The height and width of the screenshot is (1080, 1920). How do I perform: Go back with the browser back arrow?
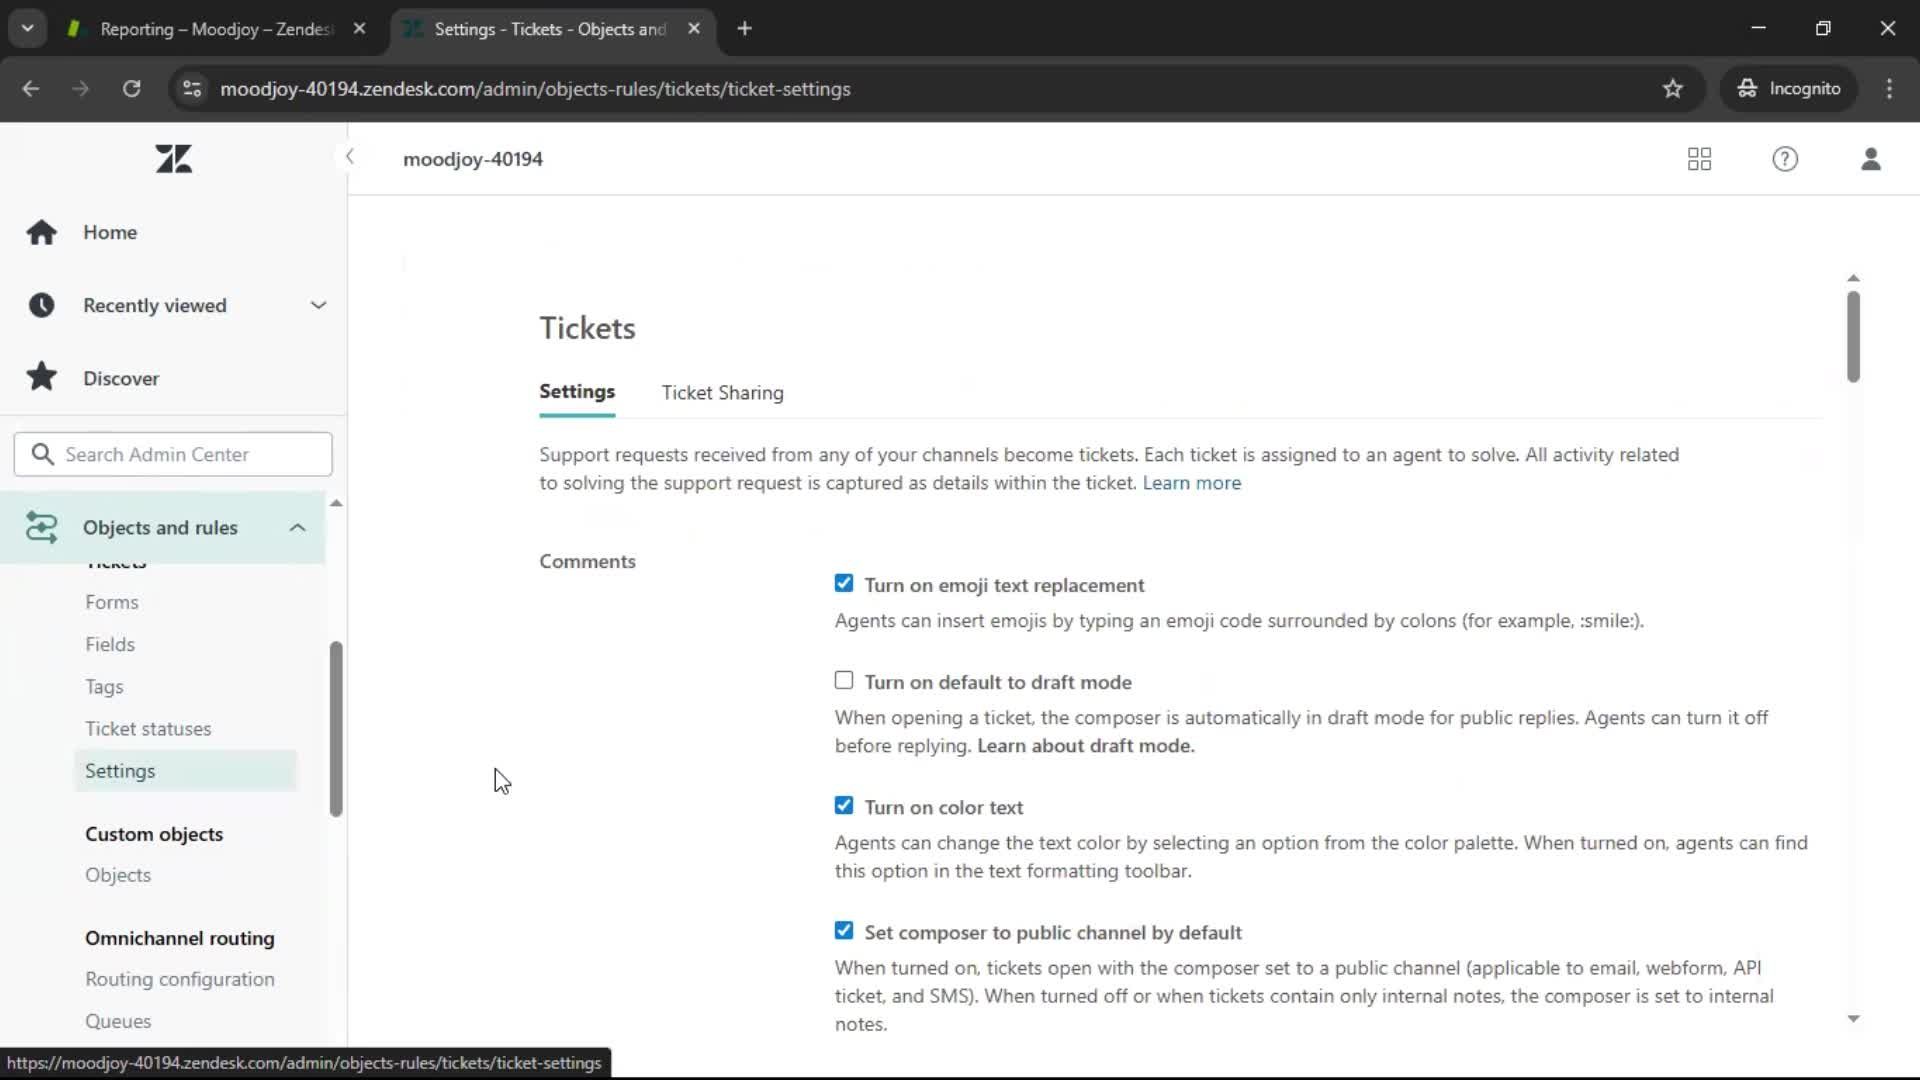click(x=31, y=88)
